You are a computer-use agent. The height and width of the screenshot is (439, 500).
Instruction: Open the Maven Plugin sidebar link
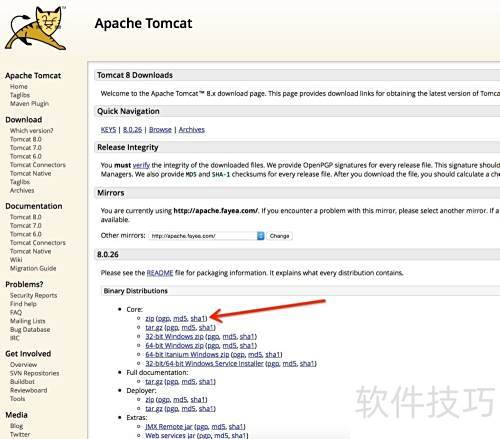pos(29,104)
